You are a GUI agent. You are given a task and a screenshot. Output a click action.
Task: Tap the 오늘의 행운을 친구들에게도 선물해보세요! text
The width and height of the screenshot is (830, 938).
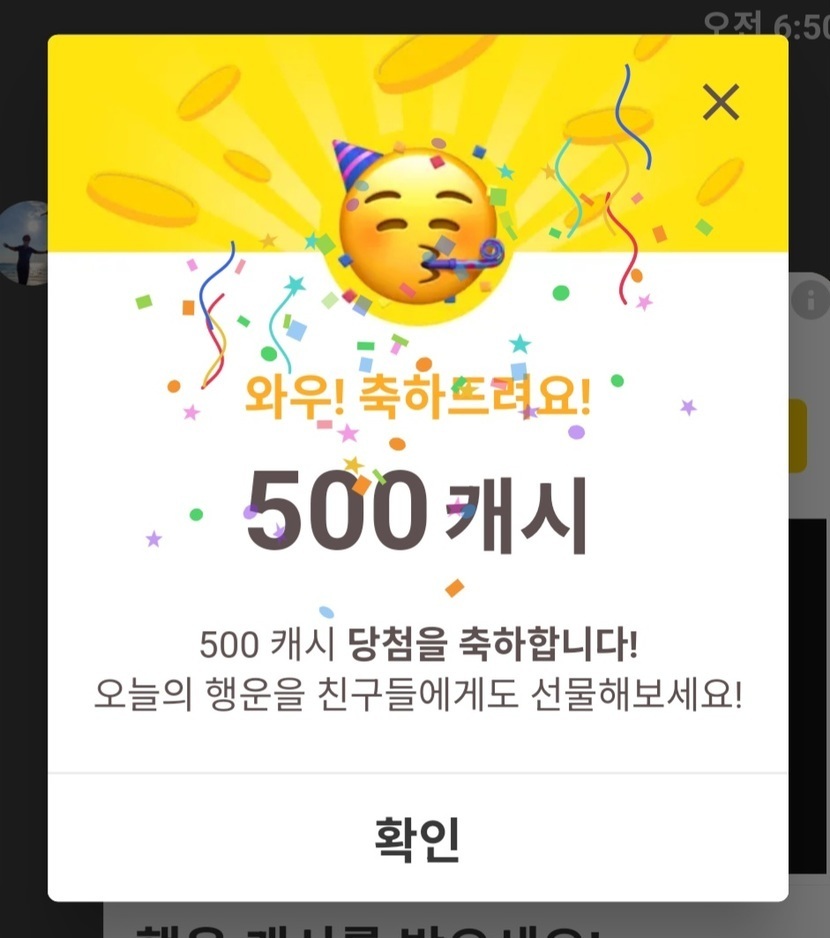(x=418, y=695)
